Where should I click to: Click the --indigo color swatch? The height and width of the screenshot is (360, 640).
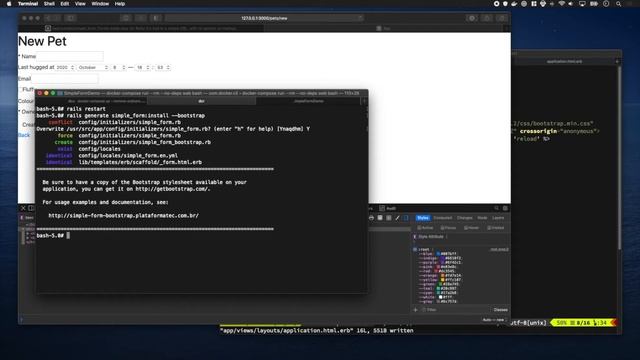point(442,258)
